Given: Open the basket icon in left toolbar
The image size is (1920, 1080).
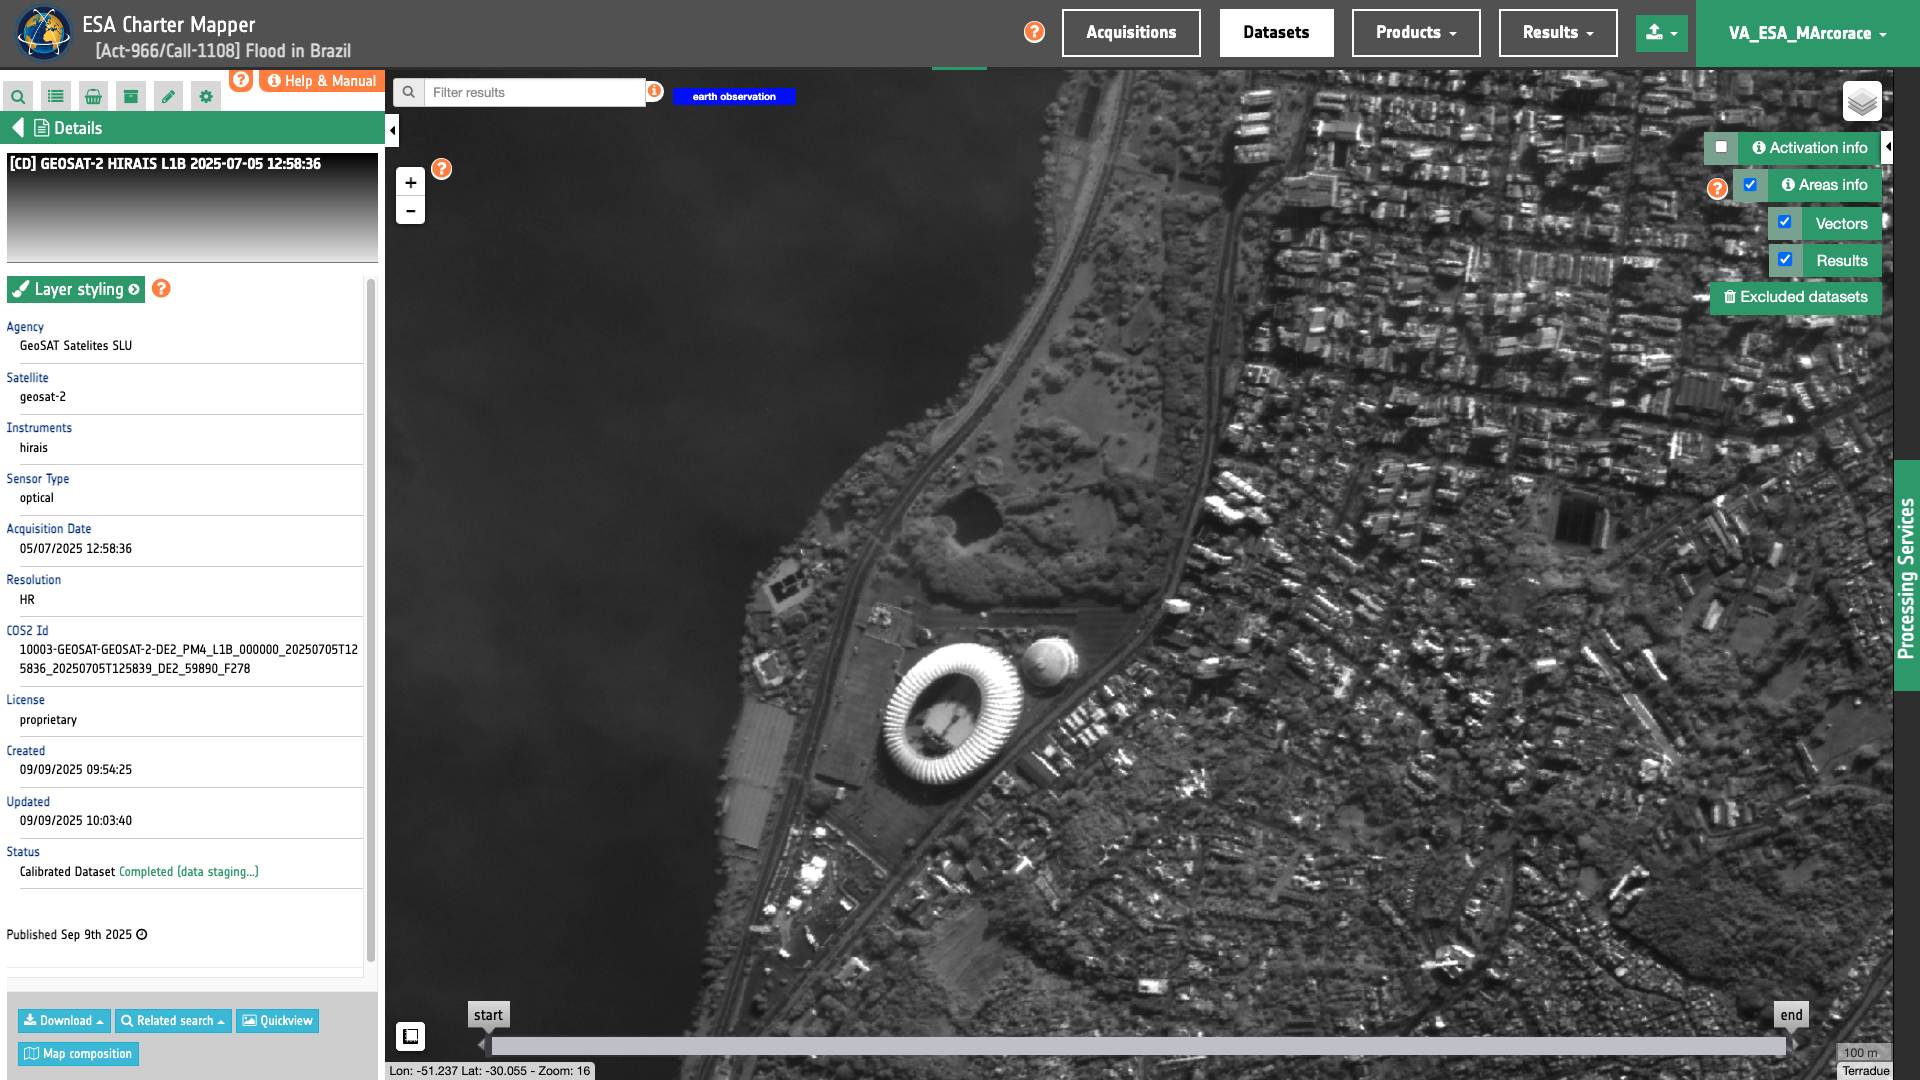Looking at the screenshot, I should click(93, 97).
